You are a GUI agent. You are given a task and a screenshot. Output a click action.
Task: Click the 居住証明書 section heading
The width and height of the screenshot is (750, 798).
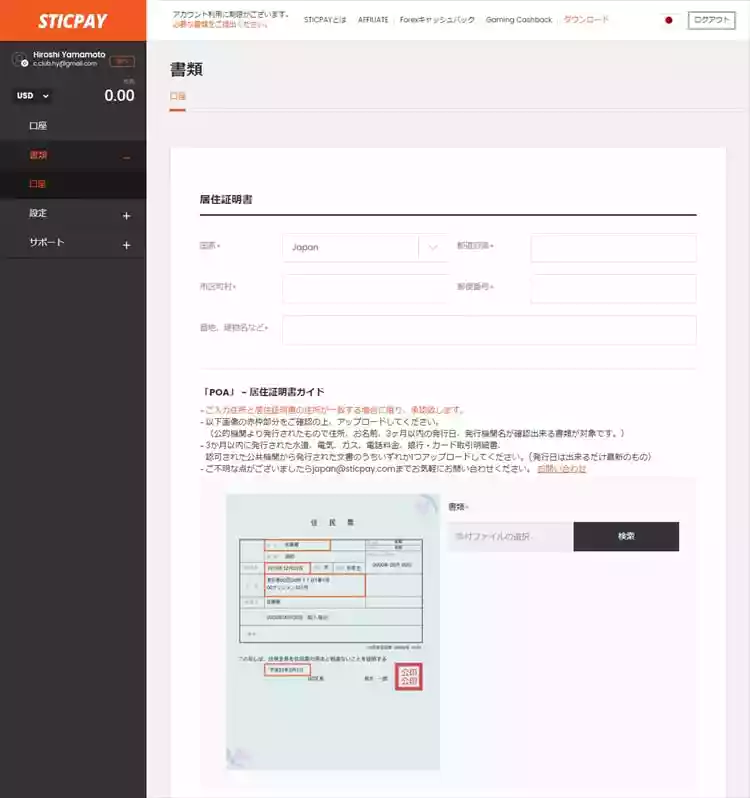pyautogui.click(x=226, y=200)
